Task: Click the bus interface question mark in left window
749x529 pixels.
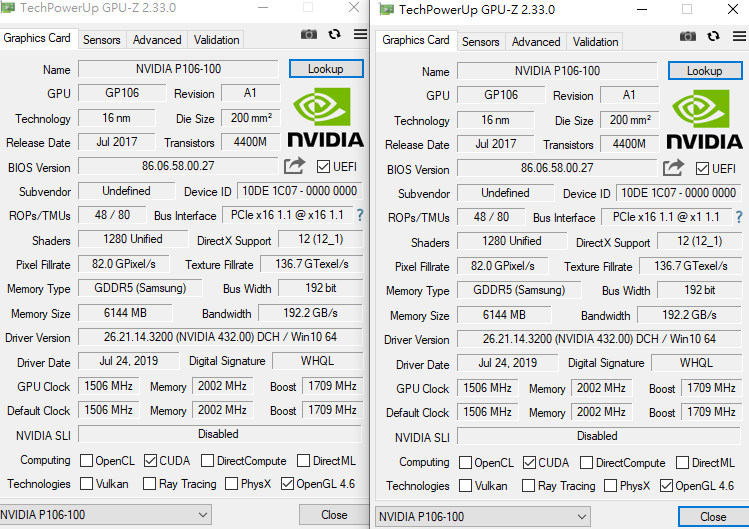Action: [x=360, y=215]
